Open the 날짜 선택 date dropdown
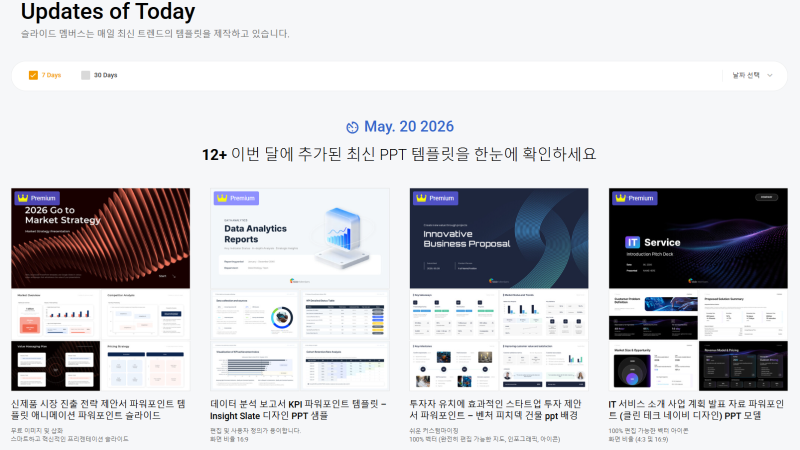 (753, 75)
